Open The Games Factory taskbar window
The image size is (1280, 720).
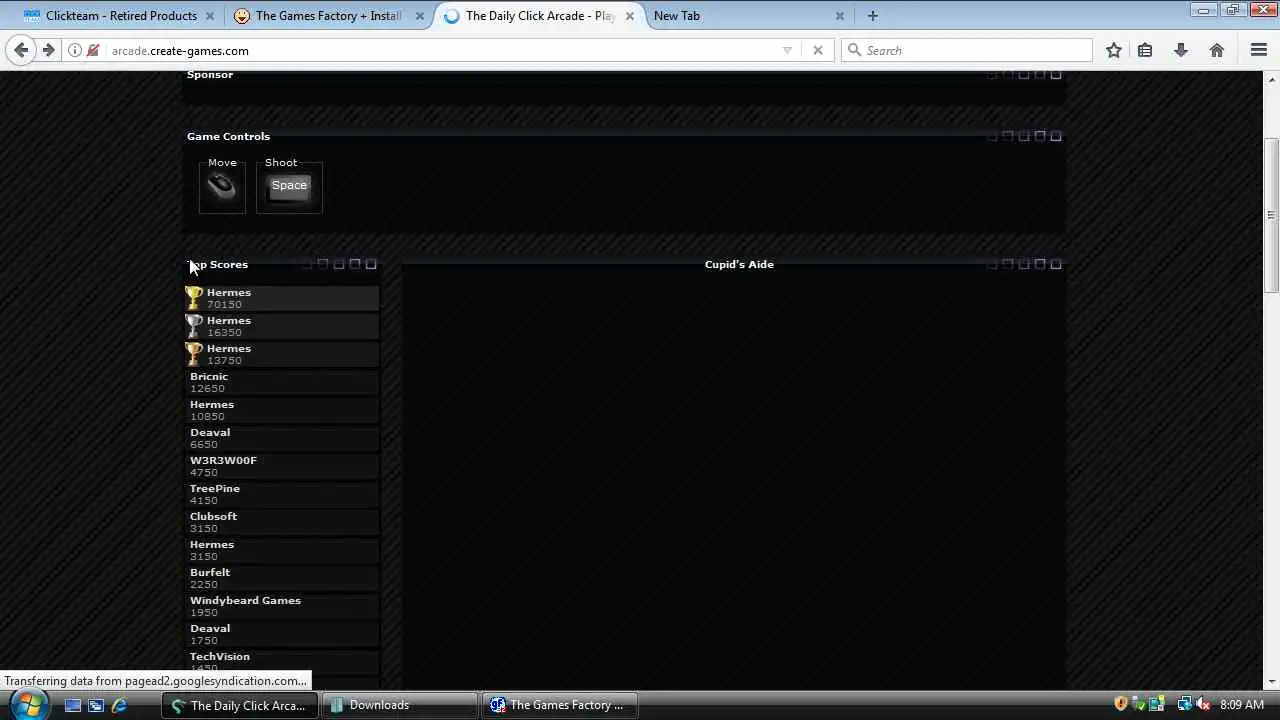coord(559,705)
